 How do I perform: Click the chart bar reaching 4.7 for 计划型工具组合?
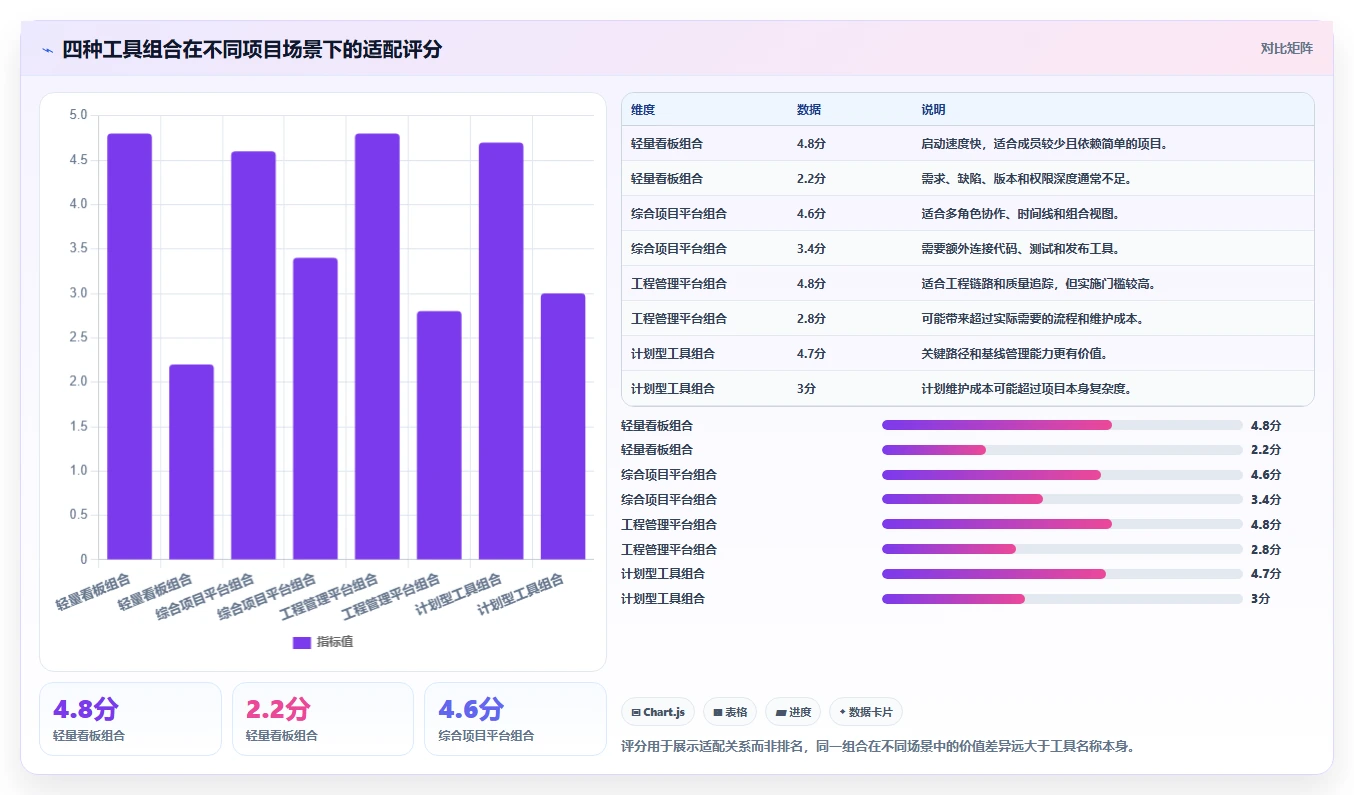[501, 351]
